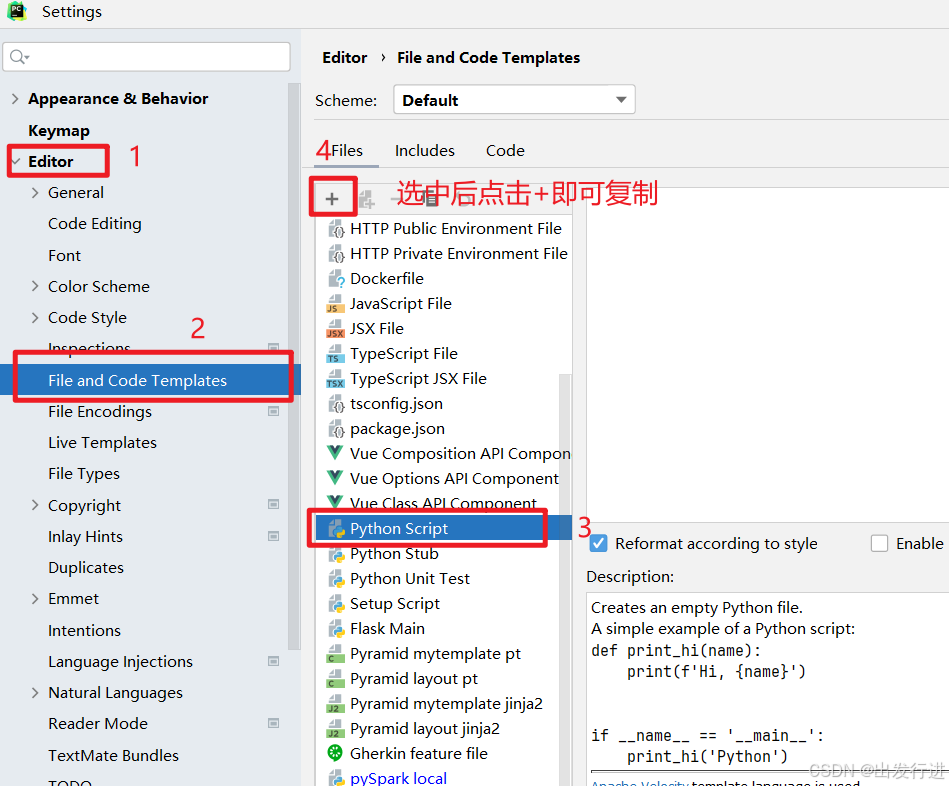Click the JSX File icon
Image resolution: width=949 pixels, height=786 pixels.
click(335, 329)
